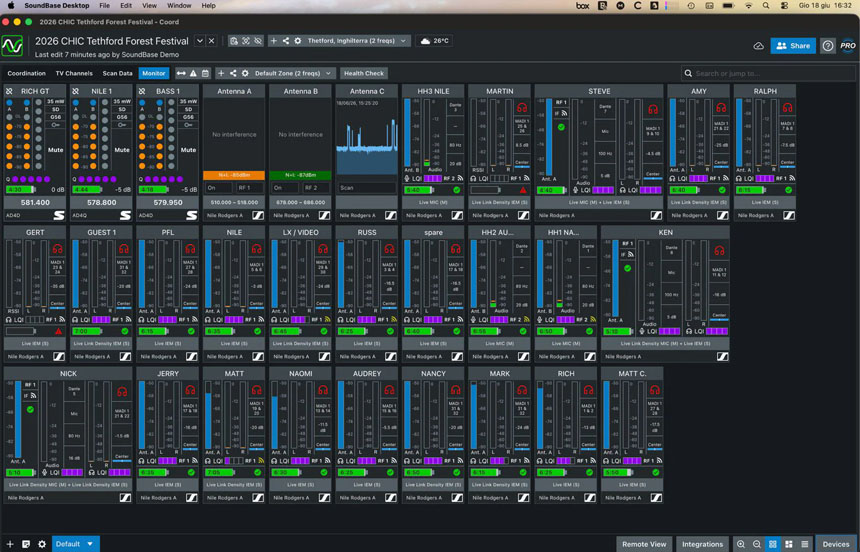Open the RF 1 selector on Antenna A
The image size is (860, 552).
pos(250,188)
